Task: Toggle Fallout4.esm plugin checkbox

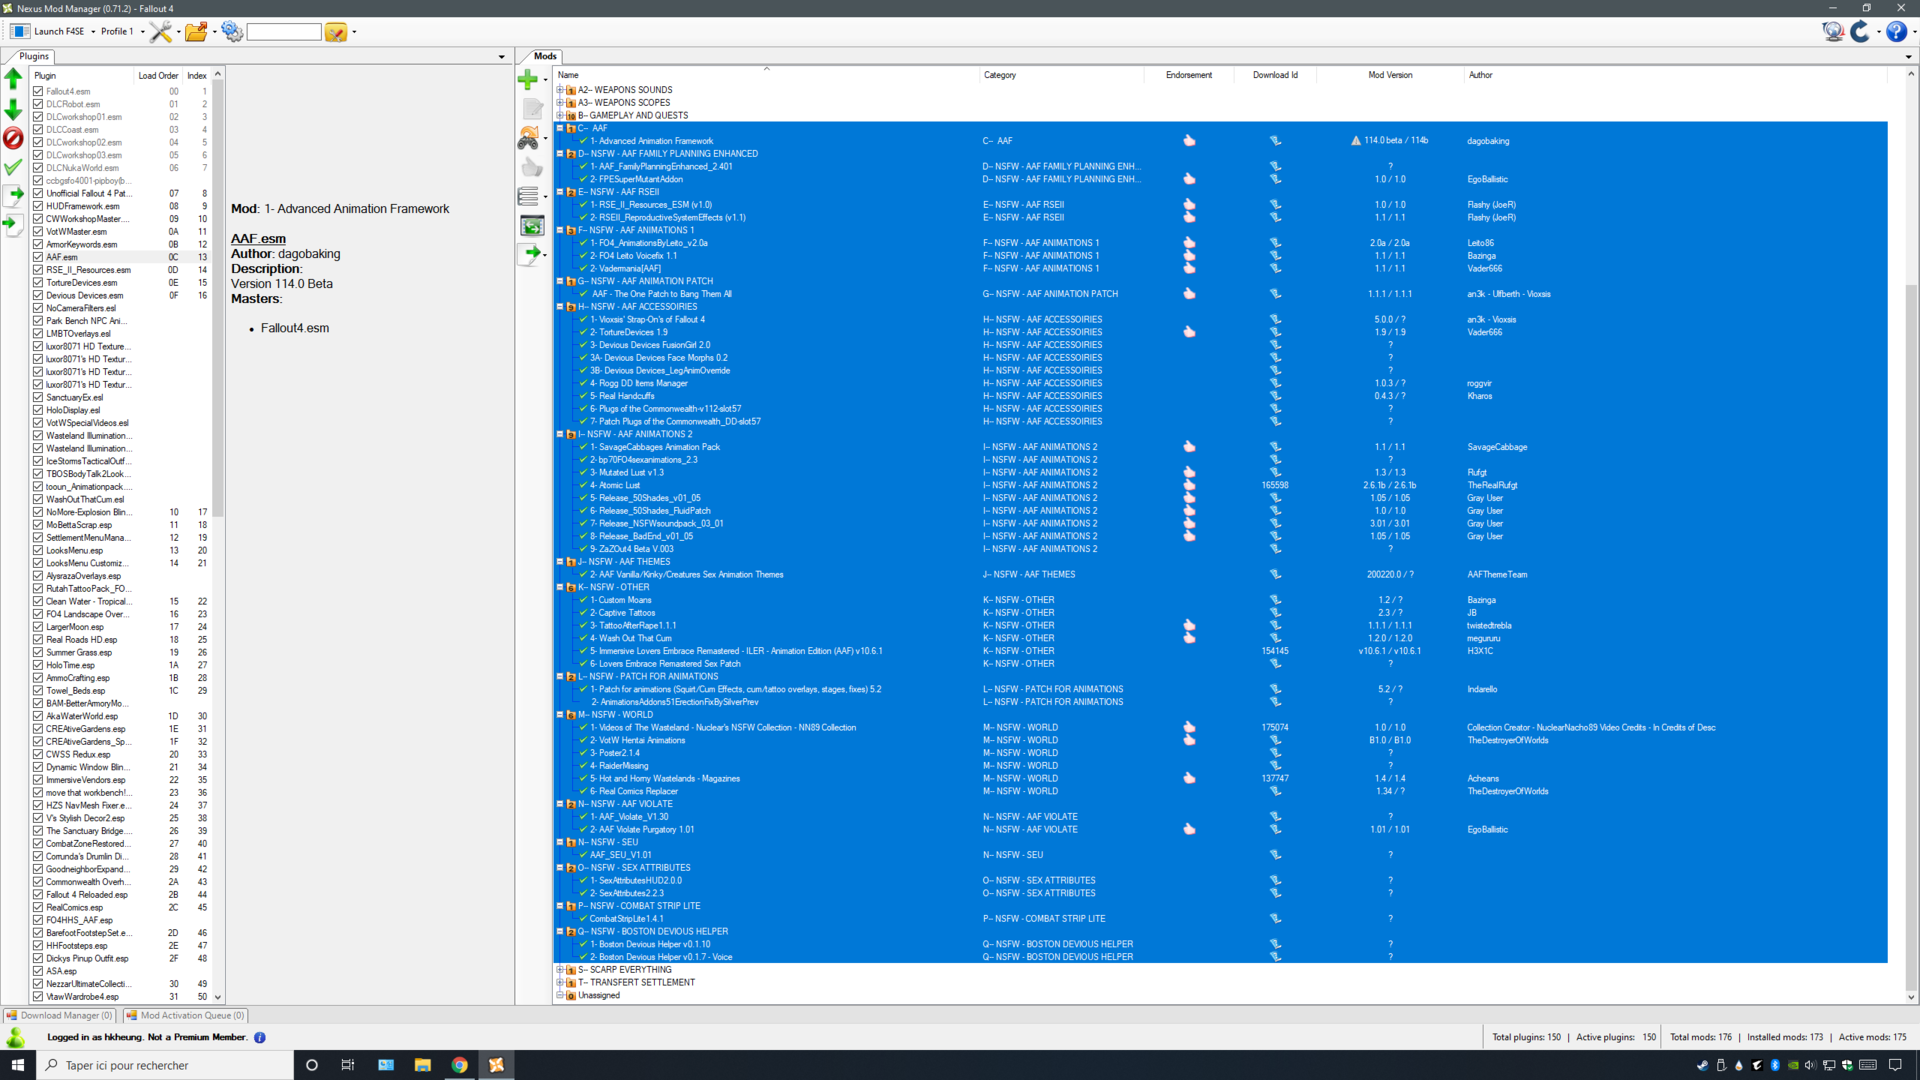Action: tap(38, 91)
